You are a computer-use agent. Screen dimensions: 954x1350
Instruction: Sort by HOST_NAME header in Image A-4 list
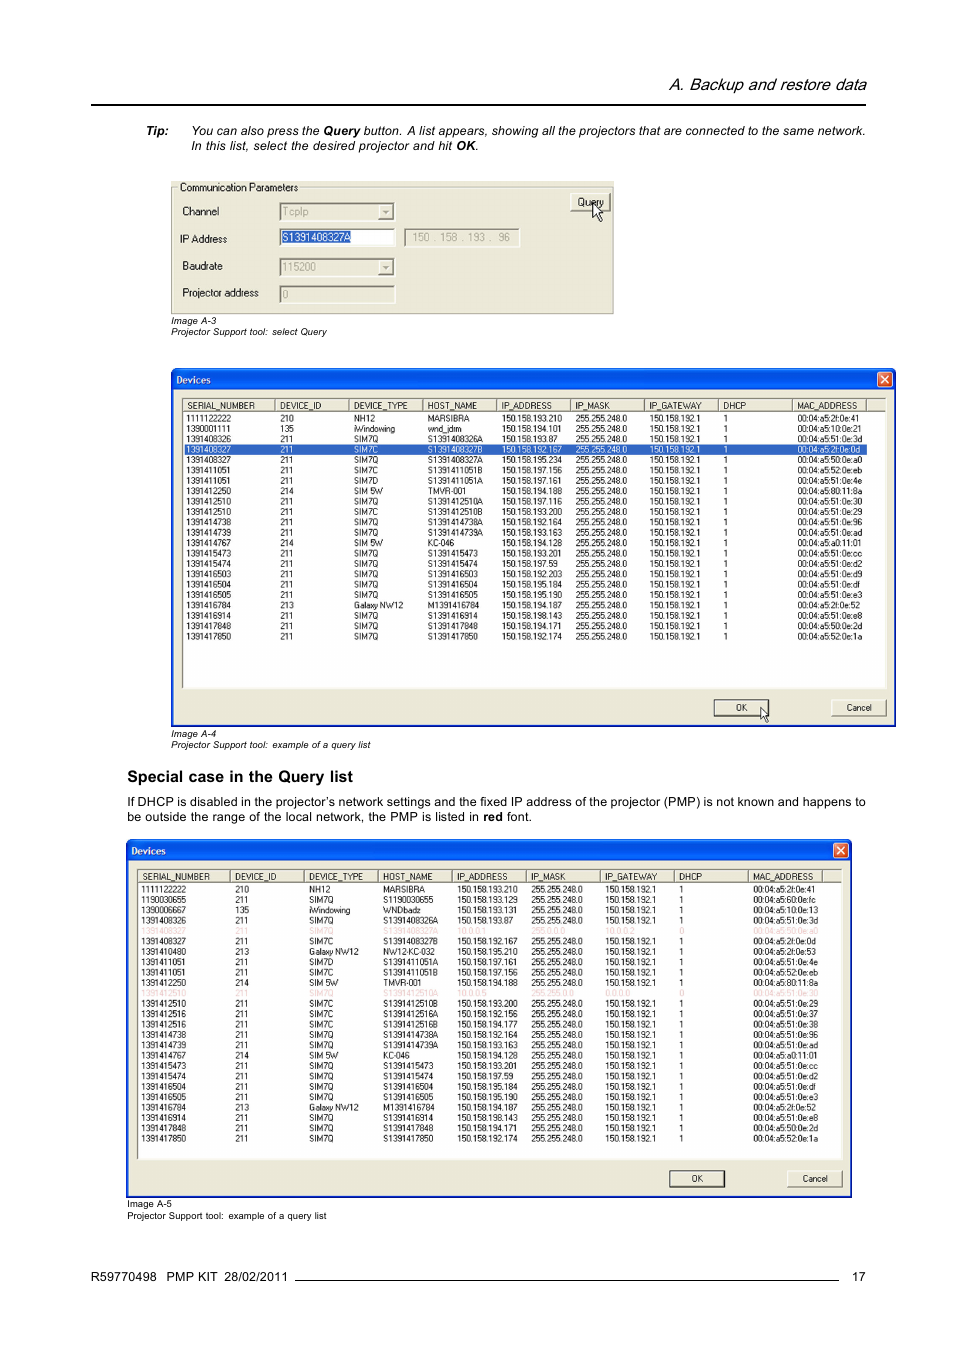point(460,406)
